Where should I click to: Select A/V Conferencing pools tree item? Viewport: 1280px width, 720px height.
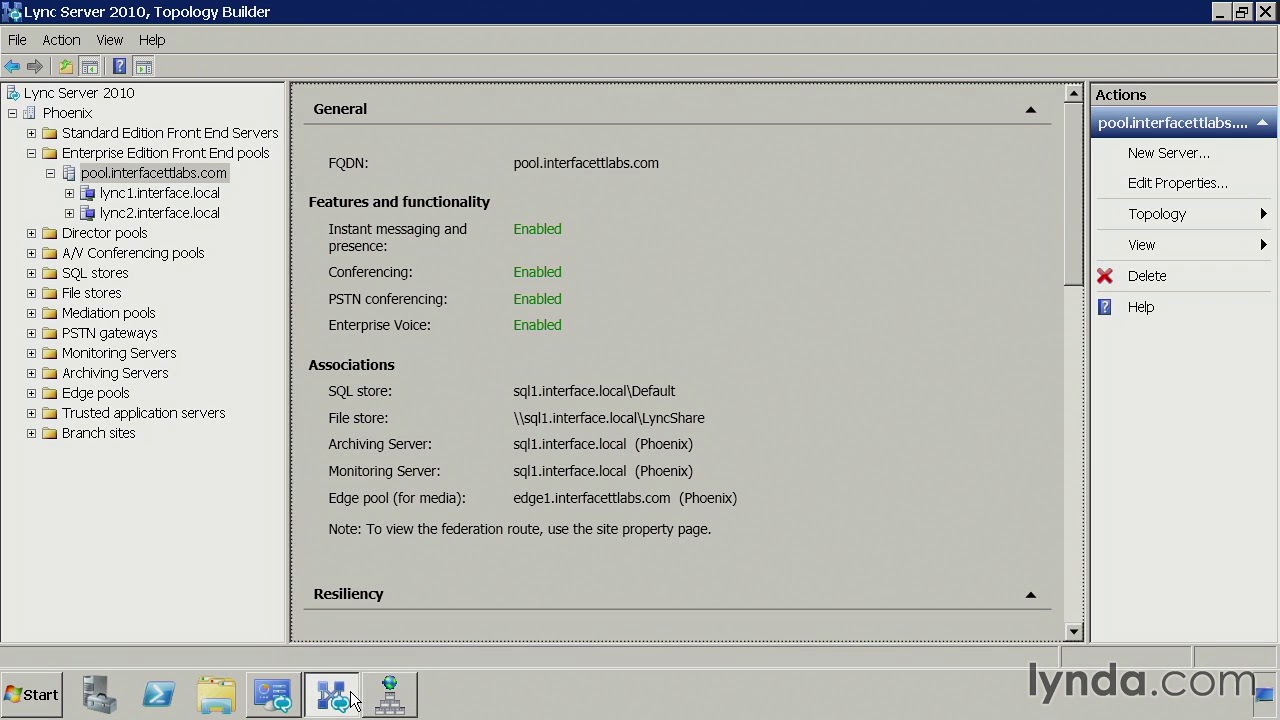[x=133, y=253]
